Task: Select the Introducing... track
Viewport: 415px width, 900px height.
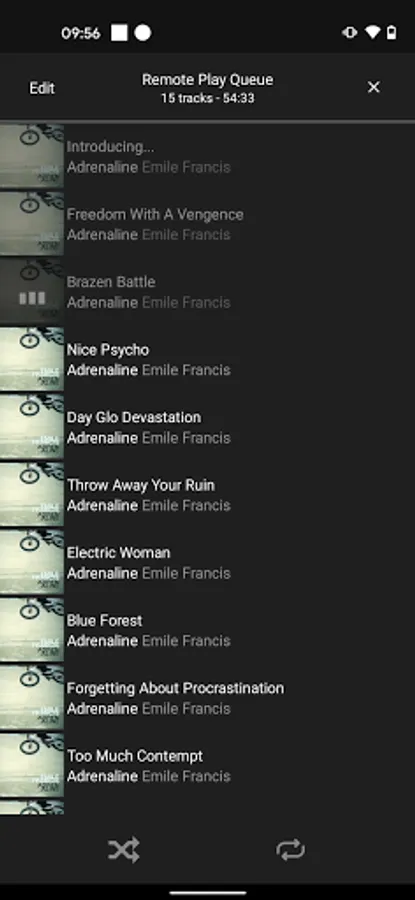Action: pyautogui.click(x=207, y=157)
